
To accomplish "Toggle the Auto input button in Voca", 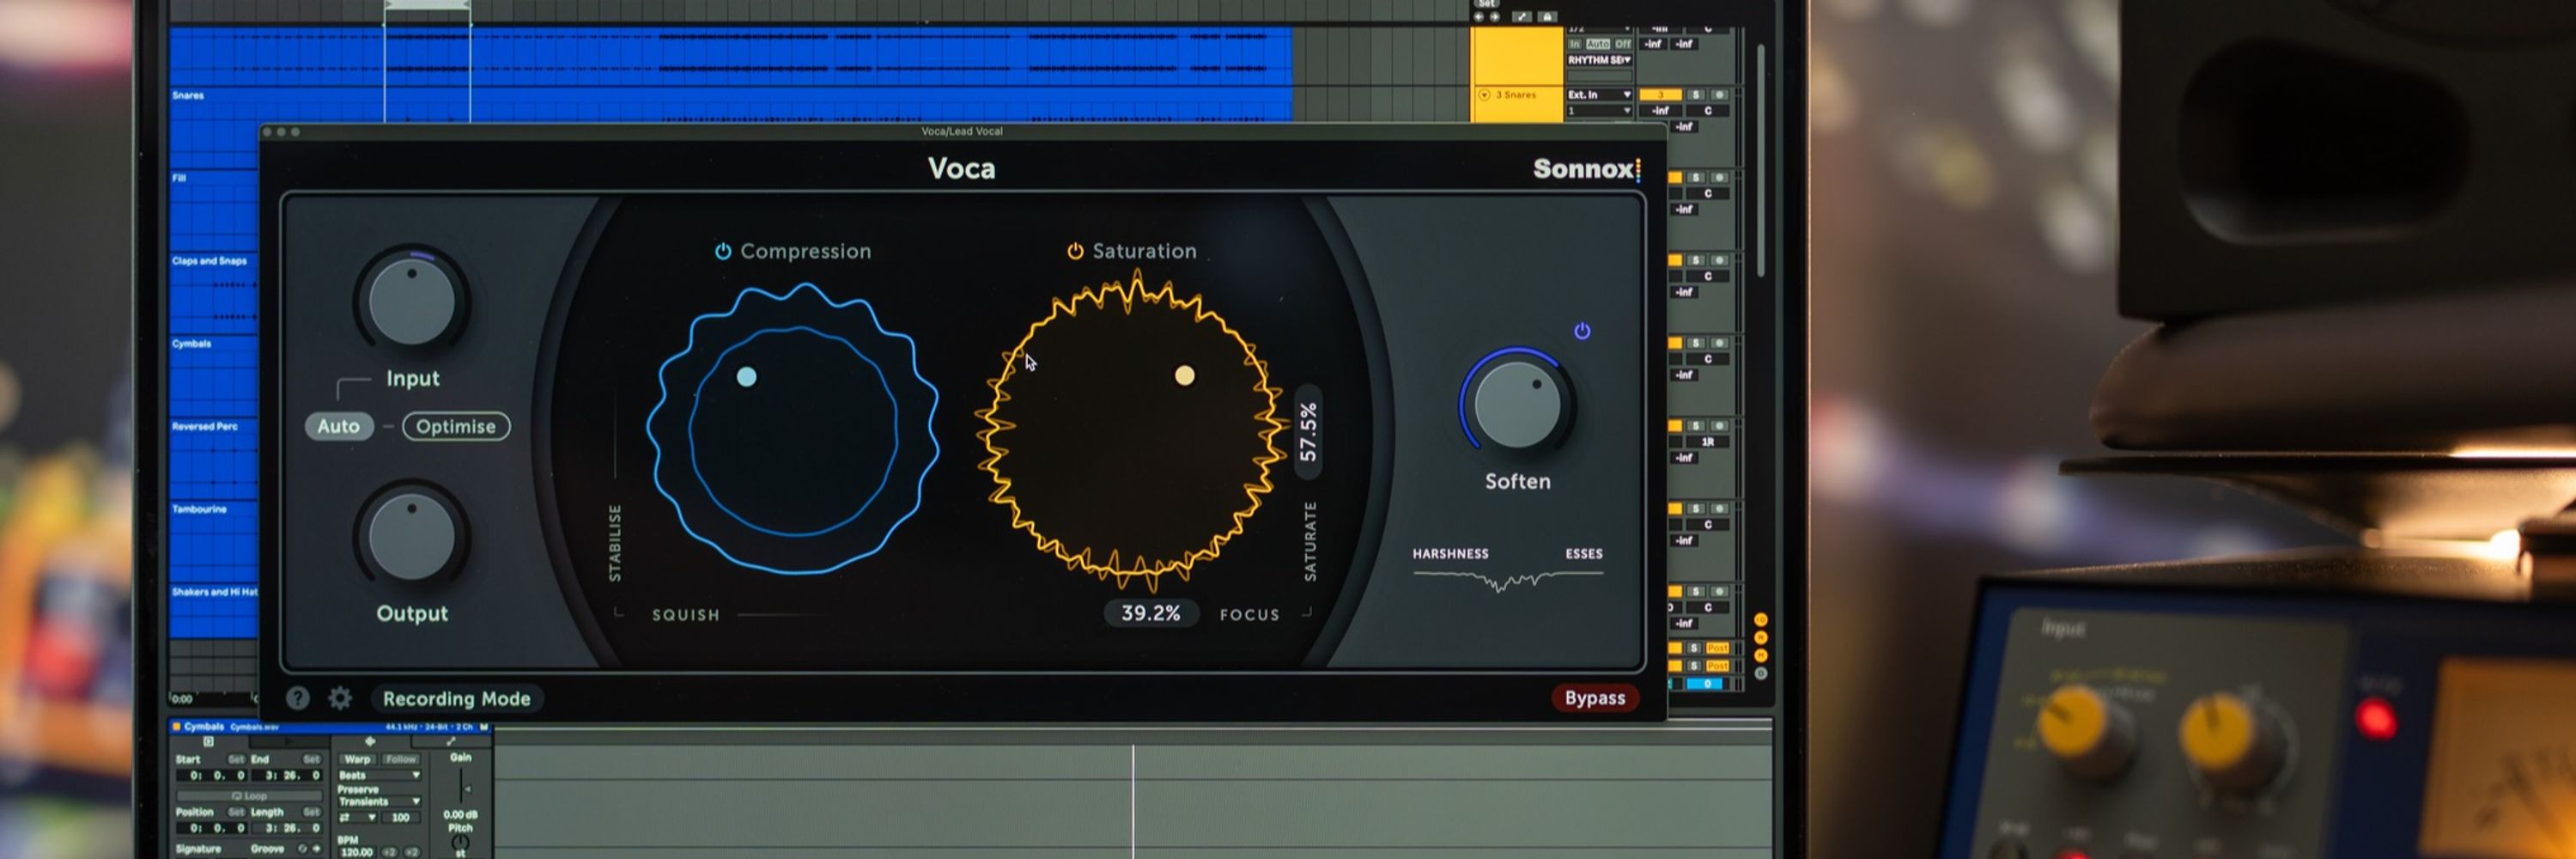I will (x=339, y=426).
